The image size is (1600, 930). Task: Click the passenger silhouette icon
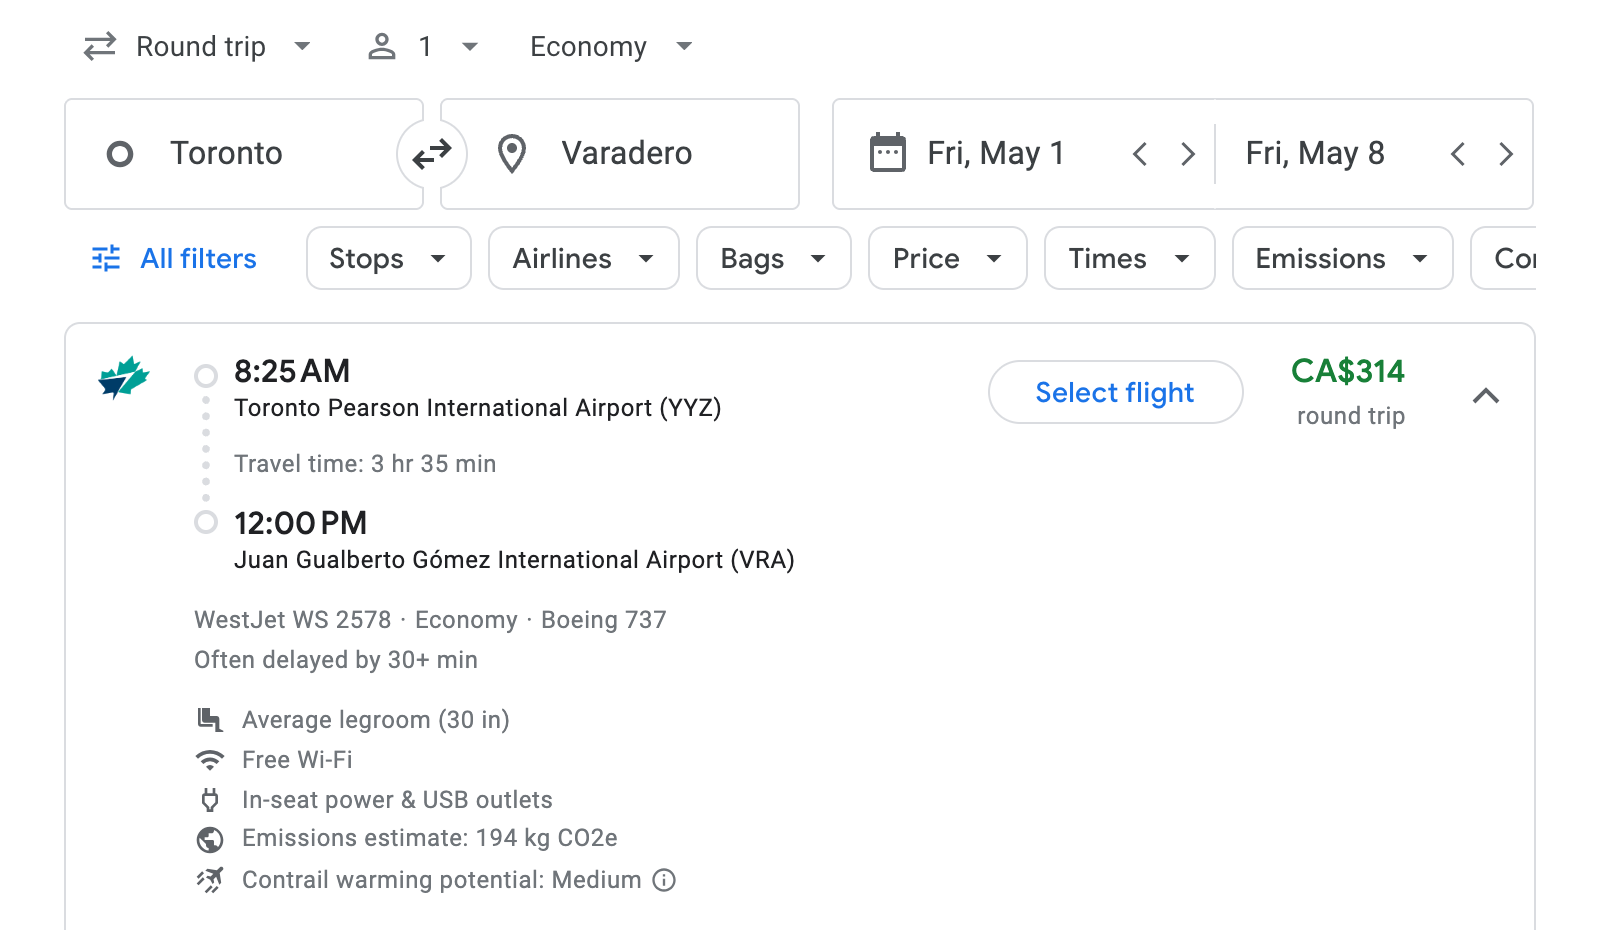(x=381, y=46)
